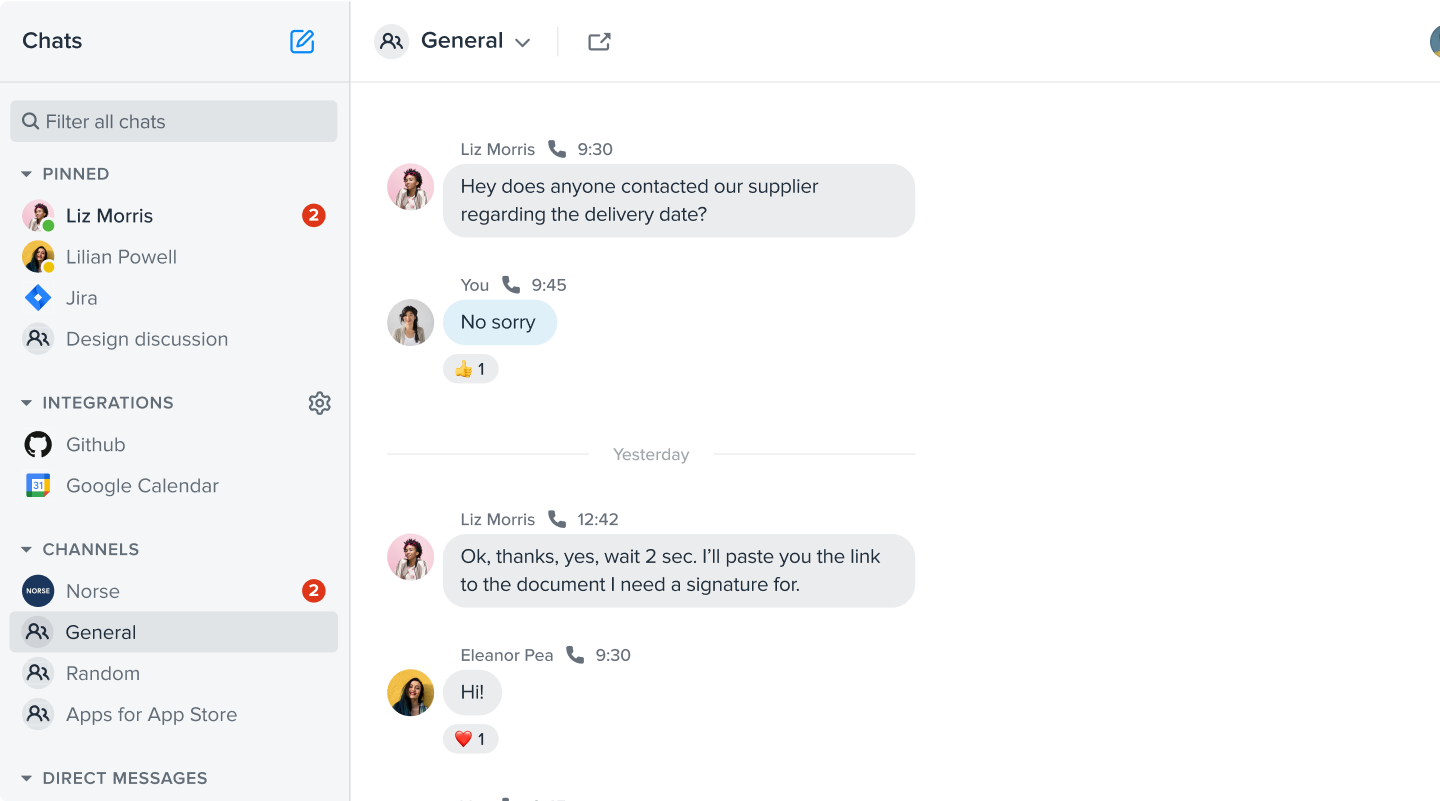Image resolution: width=1440 pixels, height=801 pixels.
Task: Open the Apps for App Store channel
Action: (x=151, y=714)
